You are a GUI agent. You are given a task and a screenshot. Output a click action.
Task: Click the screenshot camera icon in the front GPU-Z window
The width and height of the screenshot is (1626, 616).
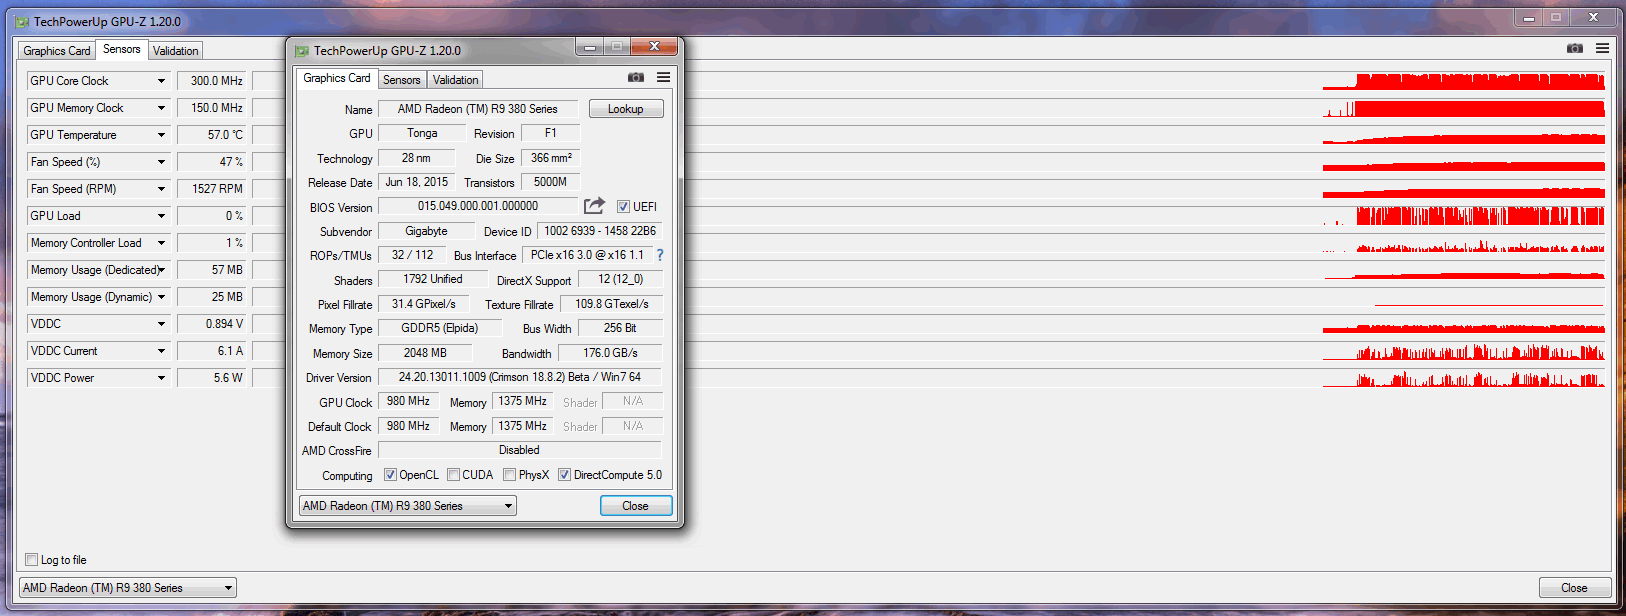(636, 77)
